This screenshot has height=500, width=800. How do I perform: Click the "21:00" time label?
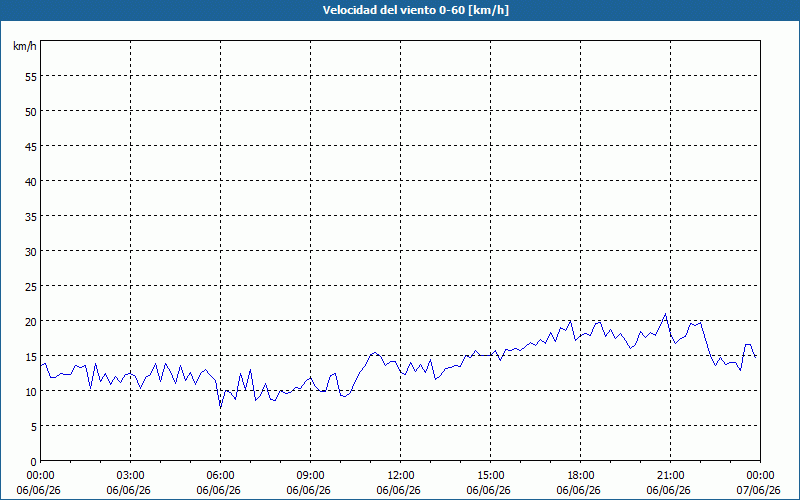pyautogui.click(x=670, y=476)
